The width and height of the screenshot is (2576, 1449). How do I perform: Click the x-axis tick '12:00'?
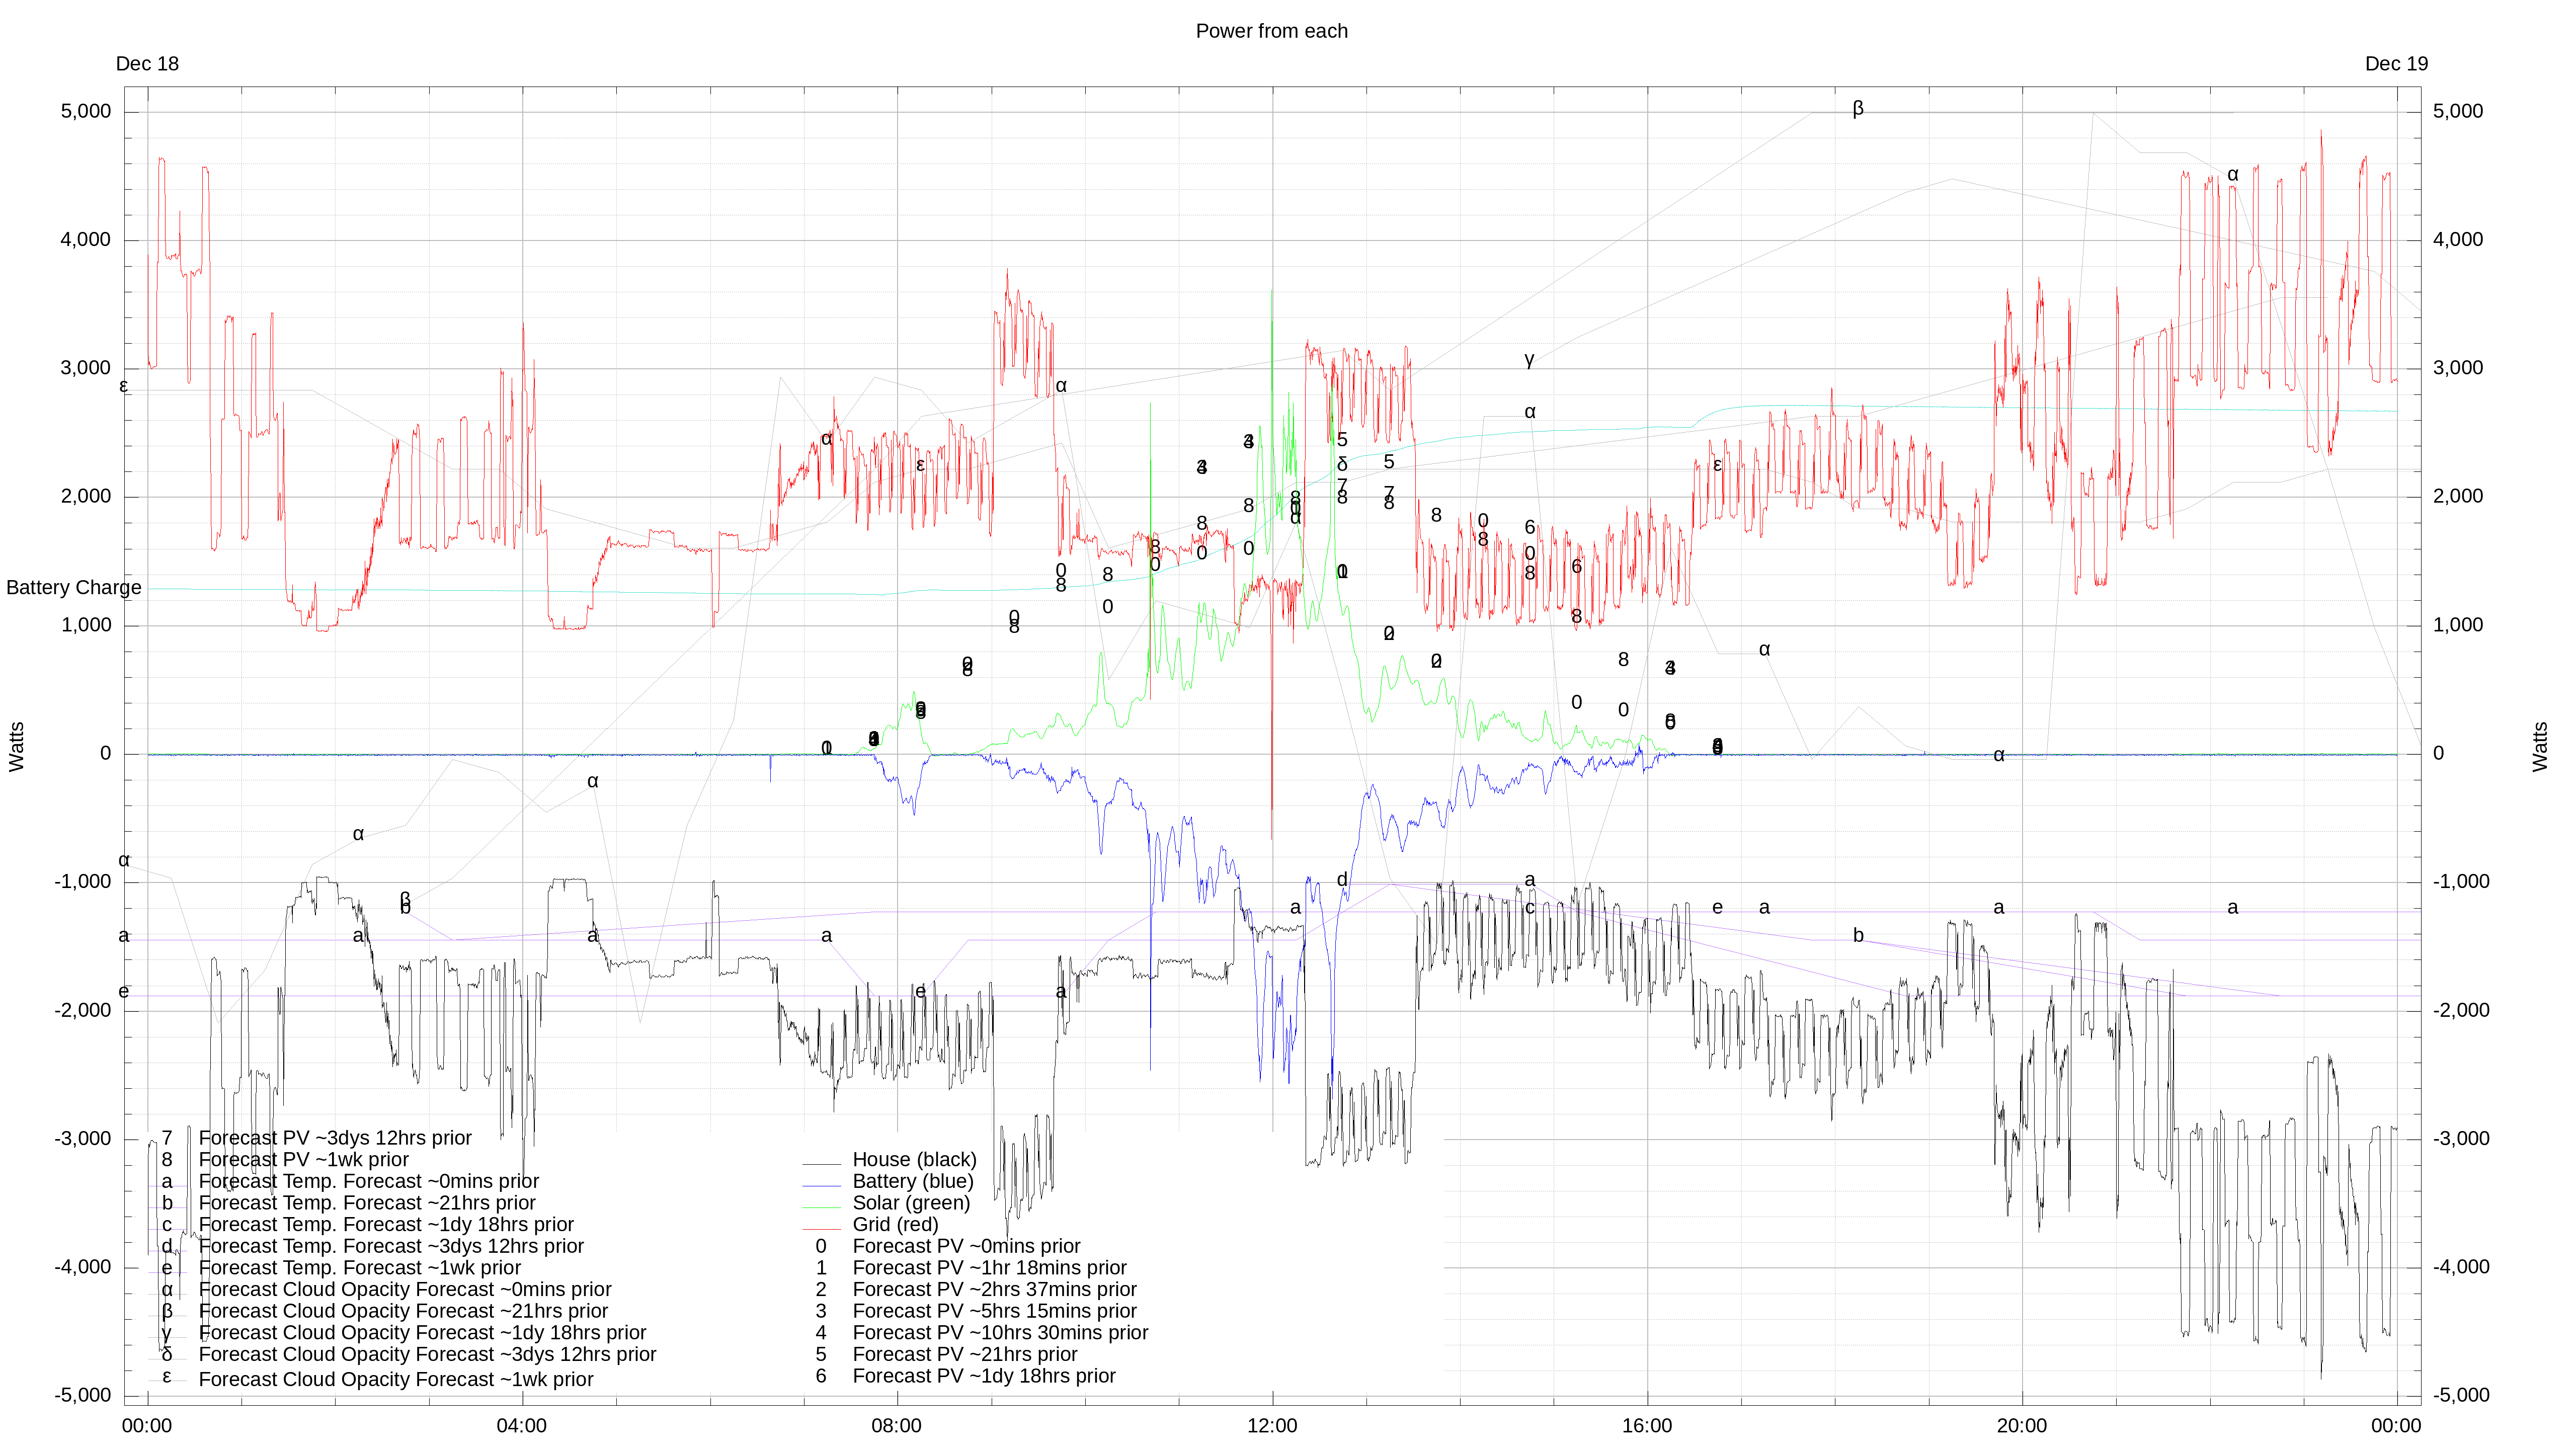coord(1272,1426)
